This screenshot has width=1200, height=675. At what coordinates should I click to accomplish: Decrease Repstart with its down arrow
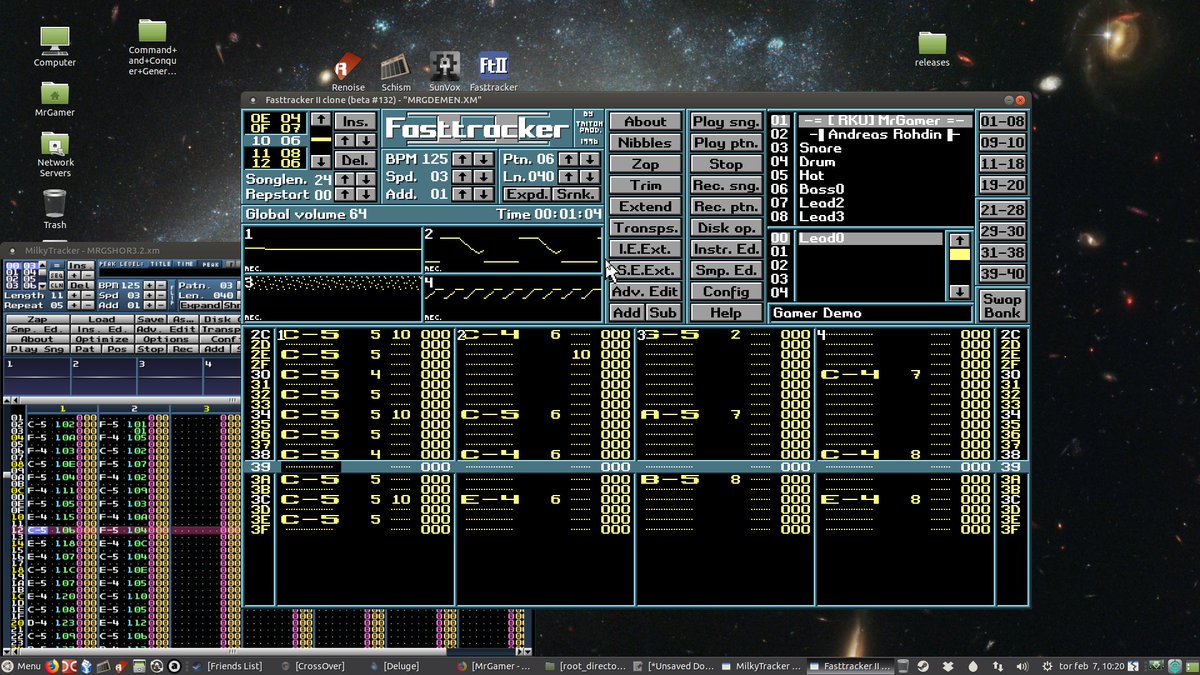[366, 194]
